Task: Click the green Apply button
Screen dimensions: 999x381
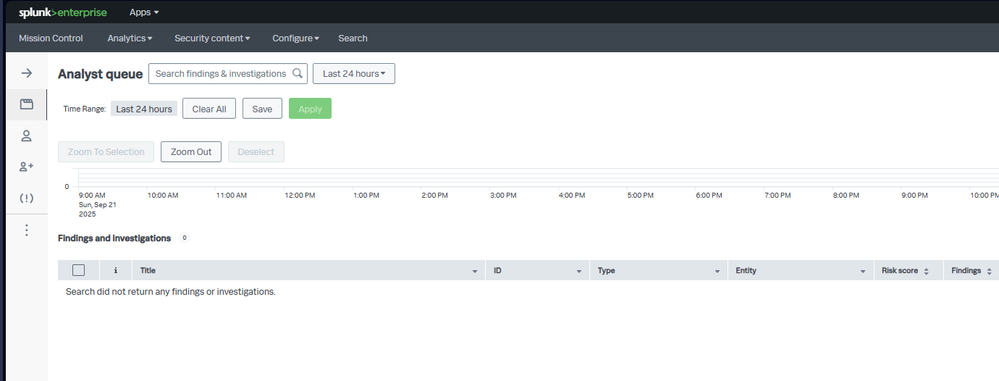Action: [x=310, y=109]
